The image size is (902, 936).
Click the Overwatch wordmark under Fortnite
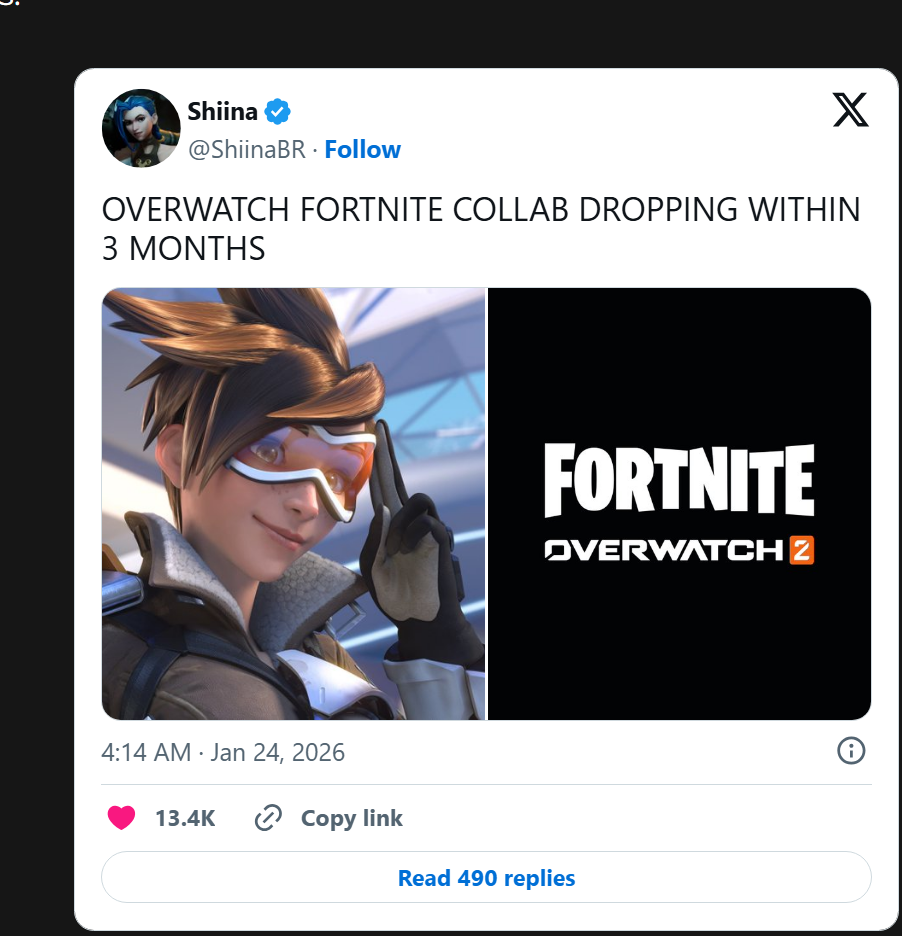(x=663, y=550)
